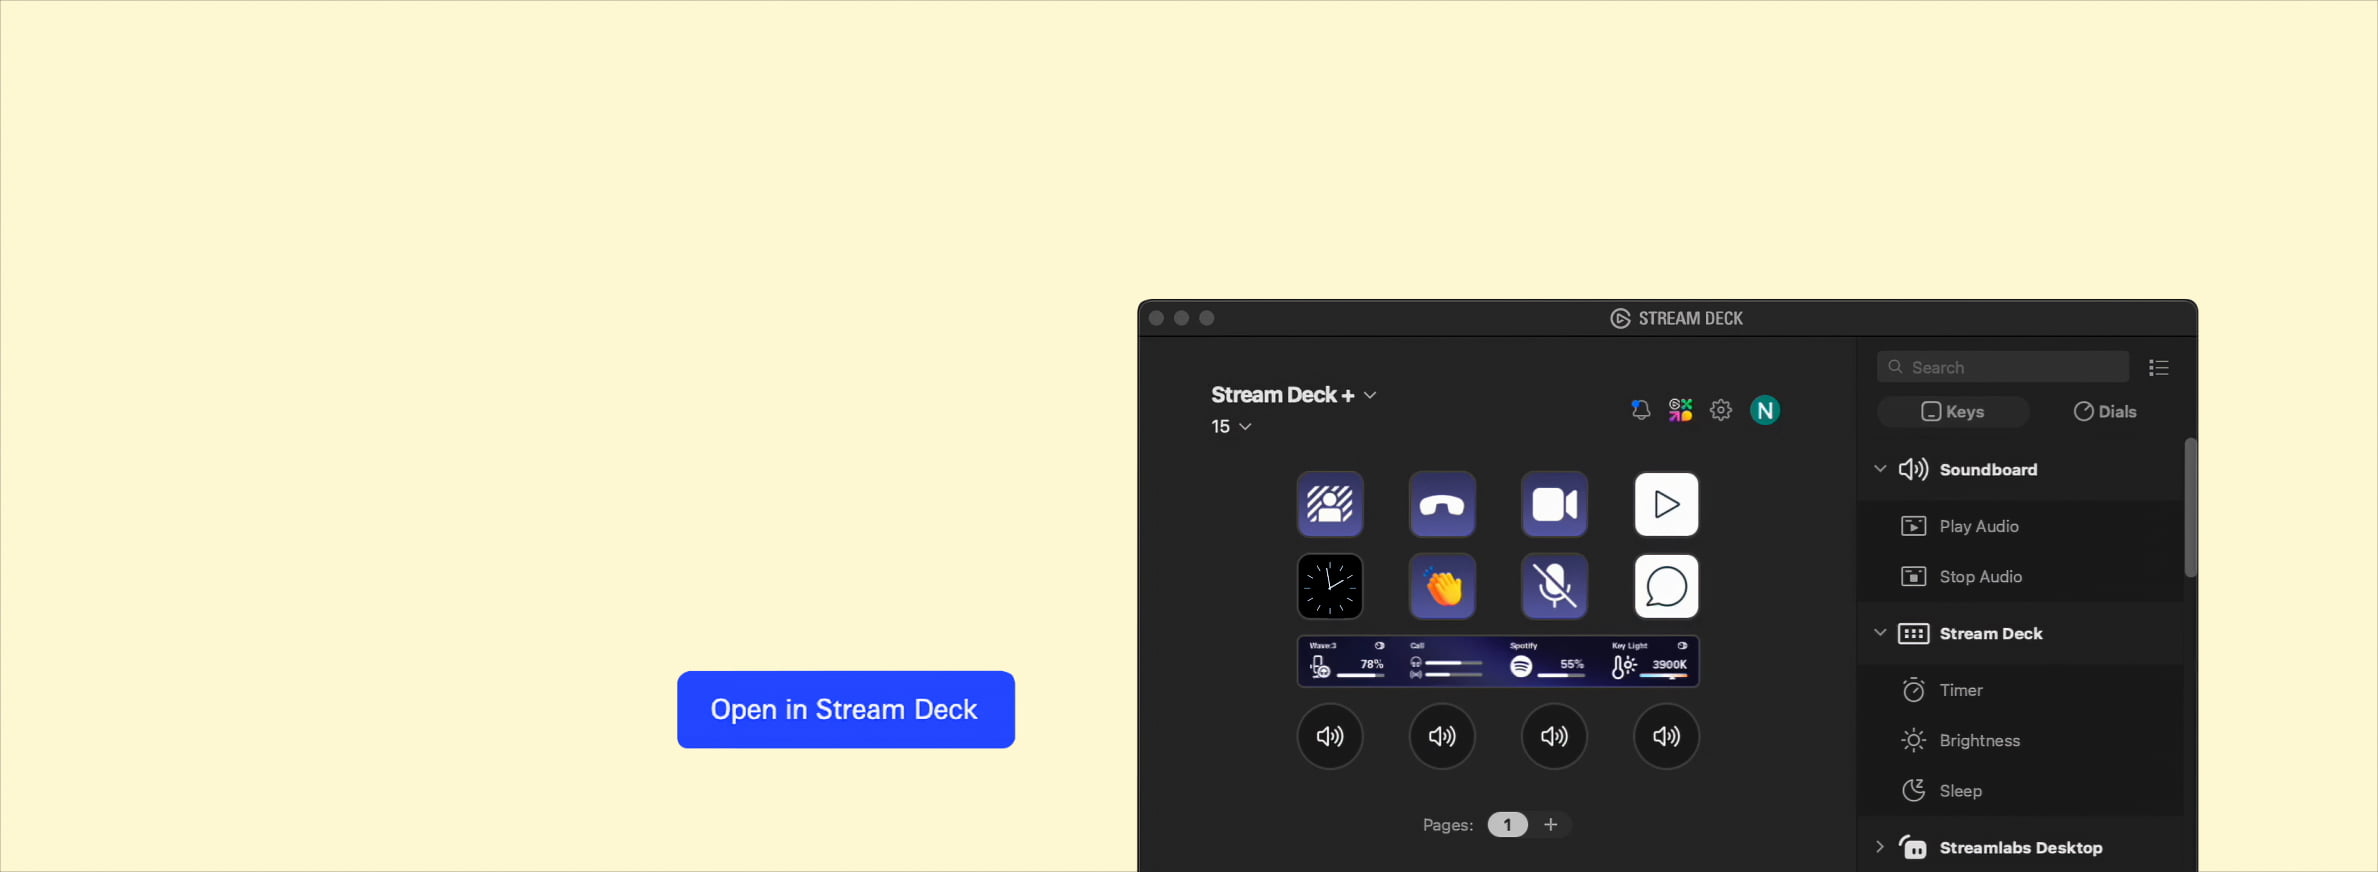Click the Call touch strip segment
Viewport: 2378px width, 872px height.
tap(1447, 661)
